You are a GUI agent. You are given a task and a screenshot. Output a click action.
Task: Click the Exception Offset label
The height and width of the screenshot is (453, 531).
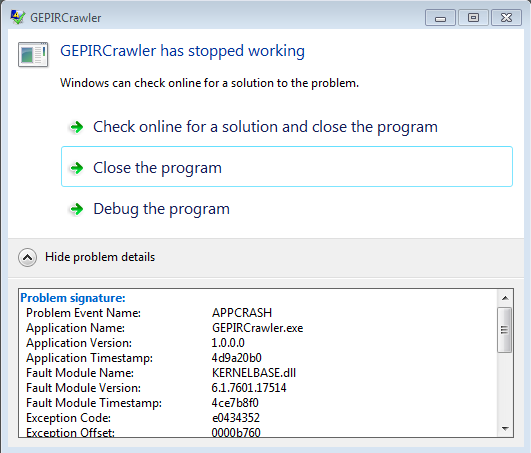click(x=70, y=432)
